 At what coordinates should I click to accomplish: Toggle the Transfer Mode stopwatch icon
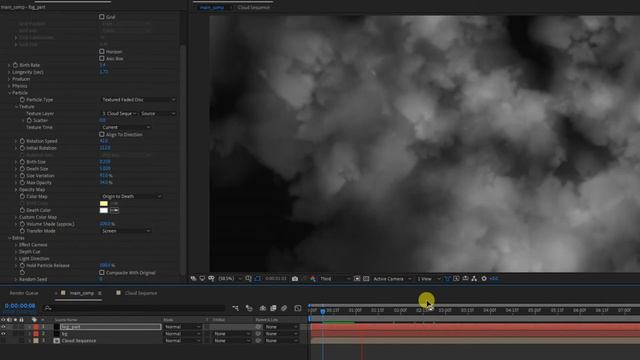[22, 231]
